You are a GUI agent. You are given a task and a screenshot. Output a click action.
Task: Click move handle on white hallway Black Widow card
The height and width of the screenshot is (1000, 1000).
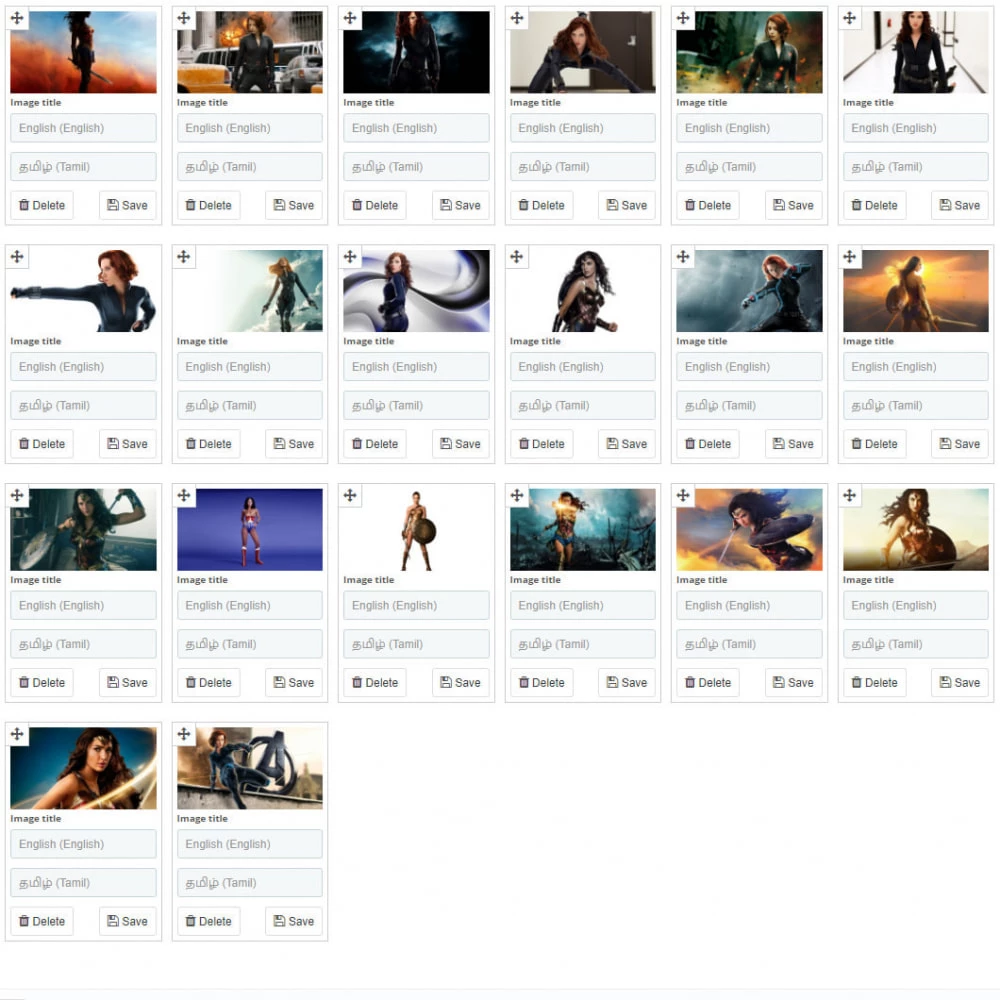pyautogui.click(x=849, y=18)
